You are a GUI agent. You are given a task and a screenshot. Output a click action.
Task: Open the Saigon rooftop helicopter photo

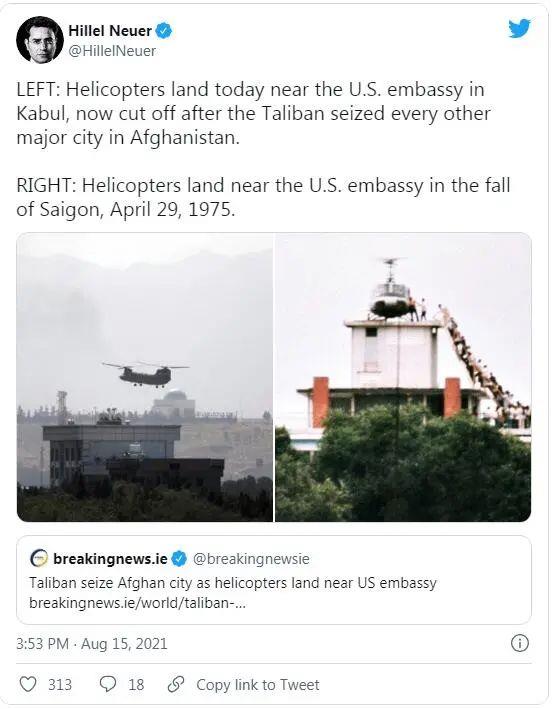[x=403, y=377]
